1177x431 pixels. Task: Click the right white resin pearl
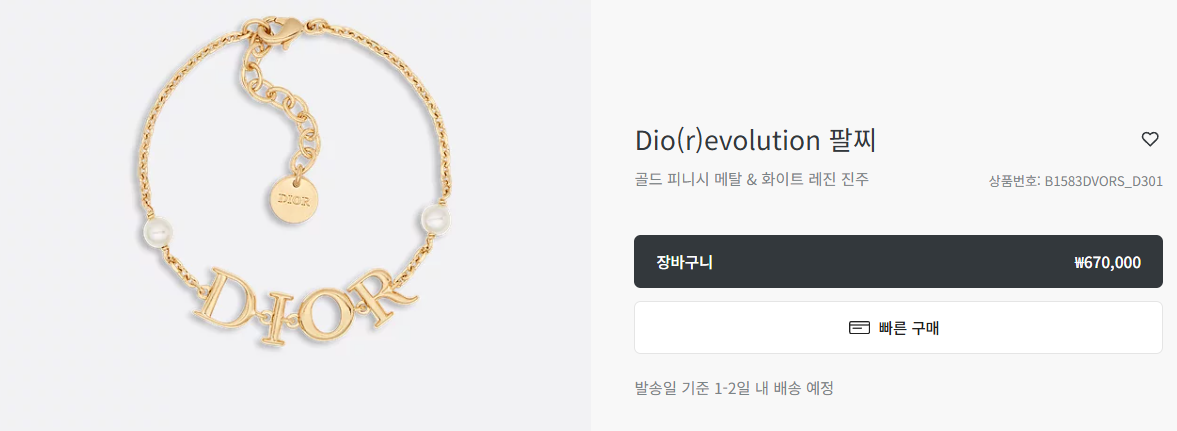(x=433, y=219)
